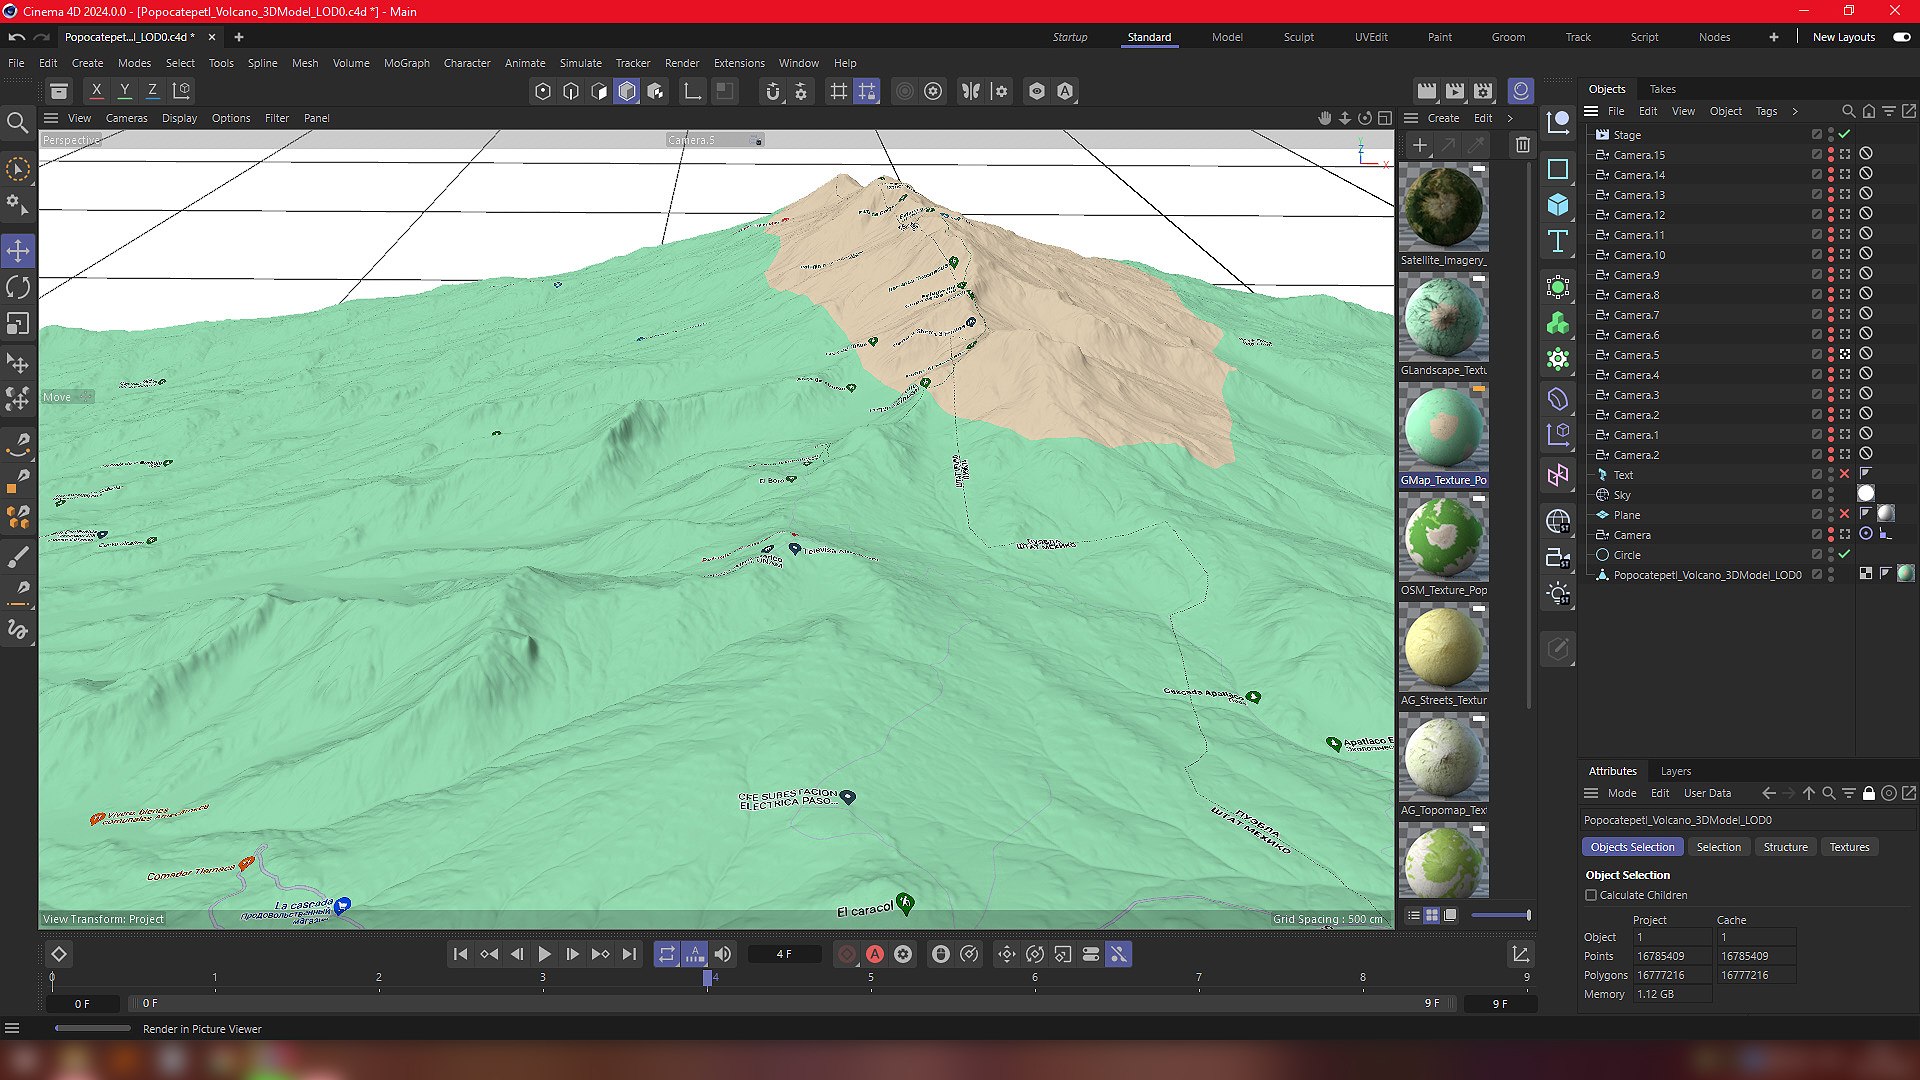
Task: Select the Move tool in left toolbar
Action: (18, 250)
